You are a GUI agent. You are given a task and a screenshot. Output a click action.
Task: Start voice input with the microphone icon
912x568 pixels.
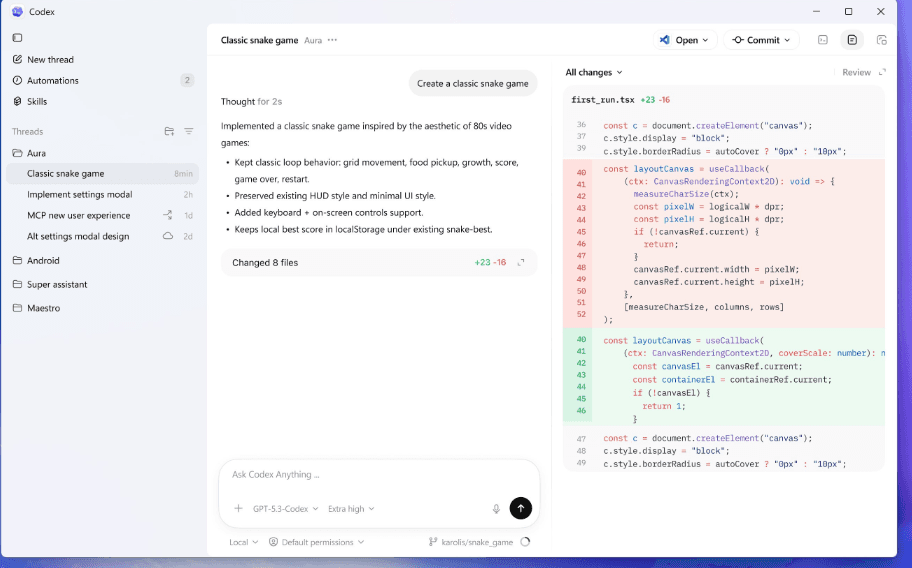click(x=496, y=509)
